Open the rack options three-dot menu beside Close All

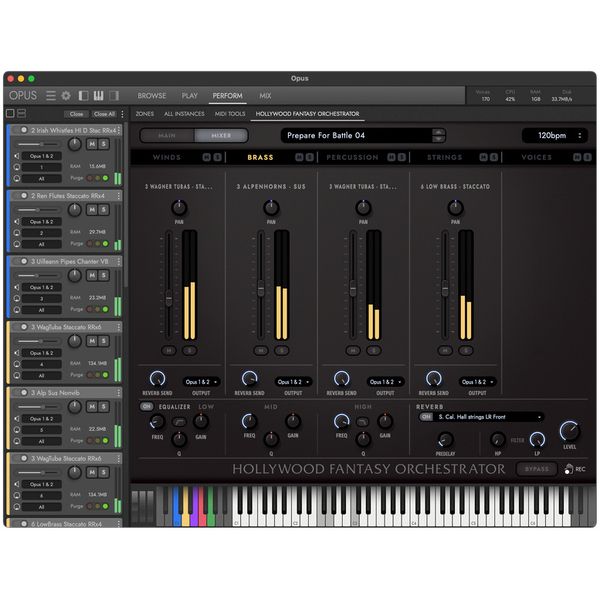tap(122, 114)
